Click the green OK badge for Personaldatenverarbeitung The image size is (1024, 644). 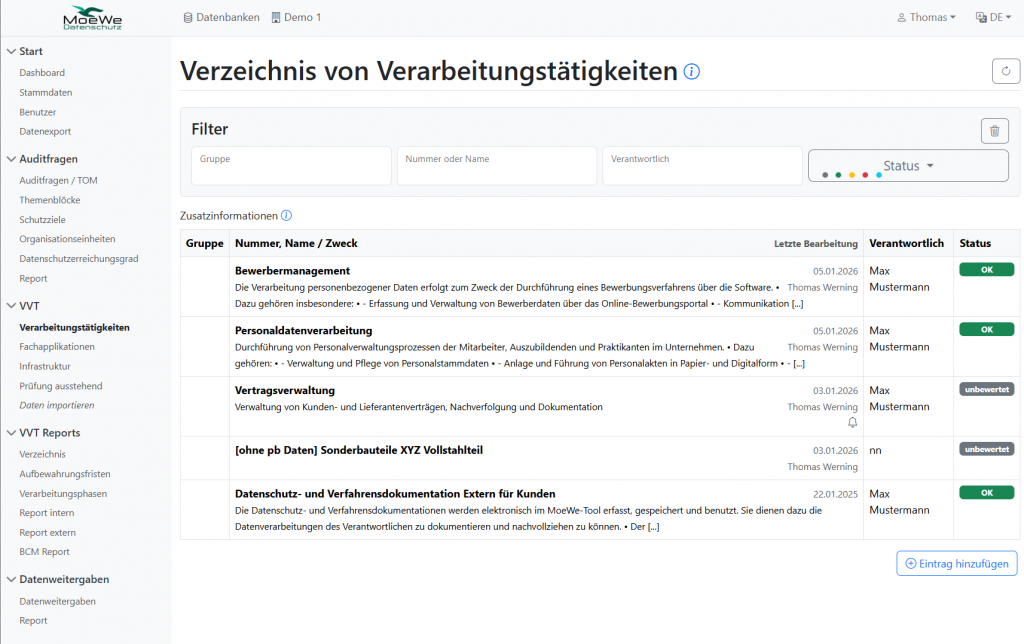986,329
